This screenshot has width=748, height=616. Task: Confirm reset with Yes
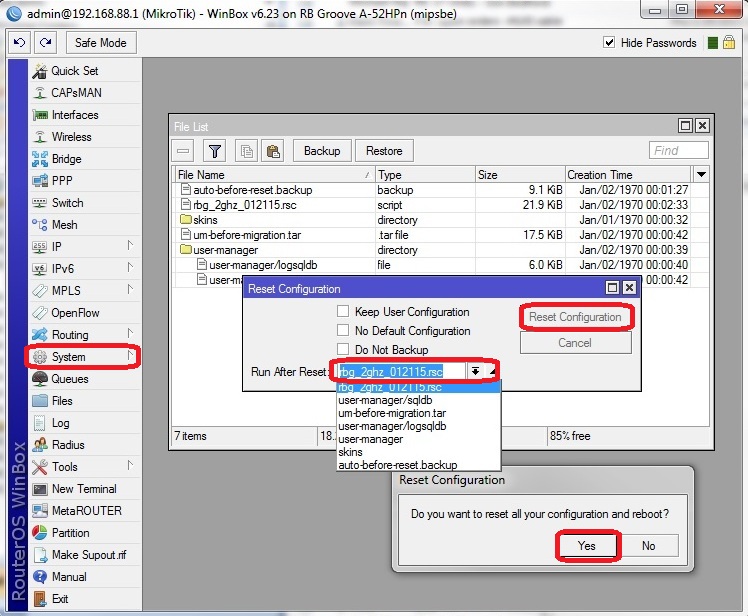(x=586, y=546)
